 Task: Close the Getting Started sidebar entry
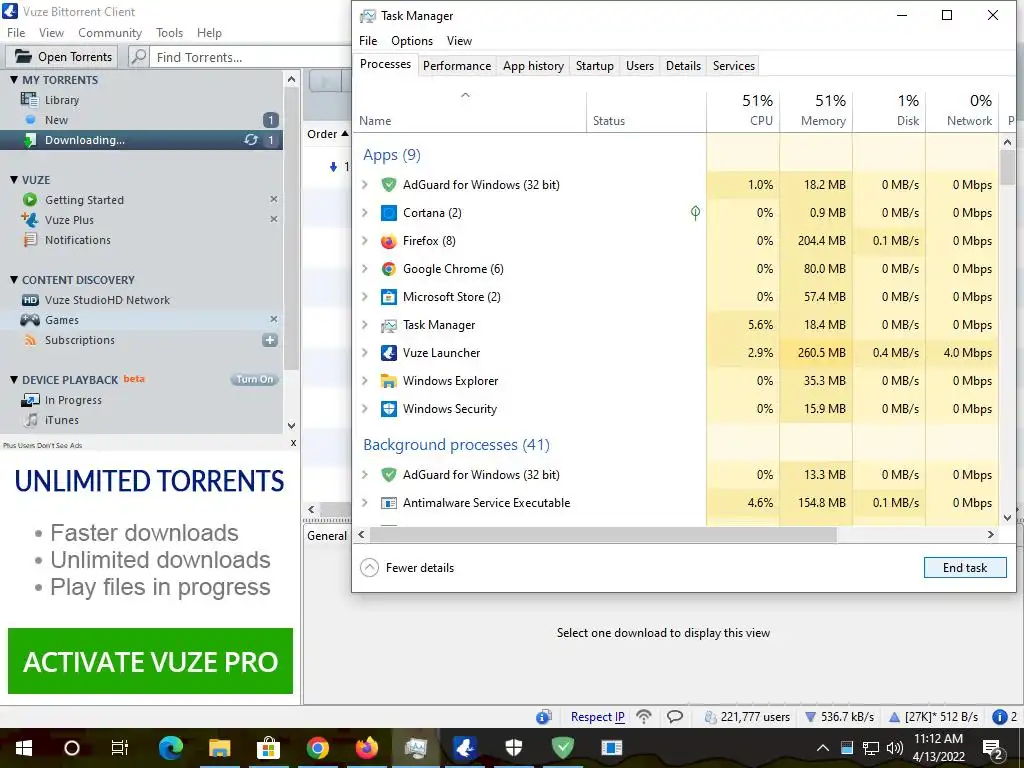pos(274,199)
